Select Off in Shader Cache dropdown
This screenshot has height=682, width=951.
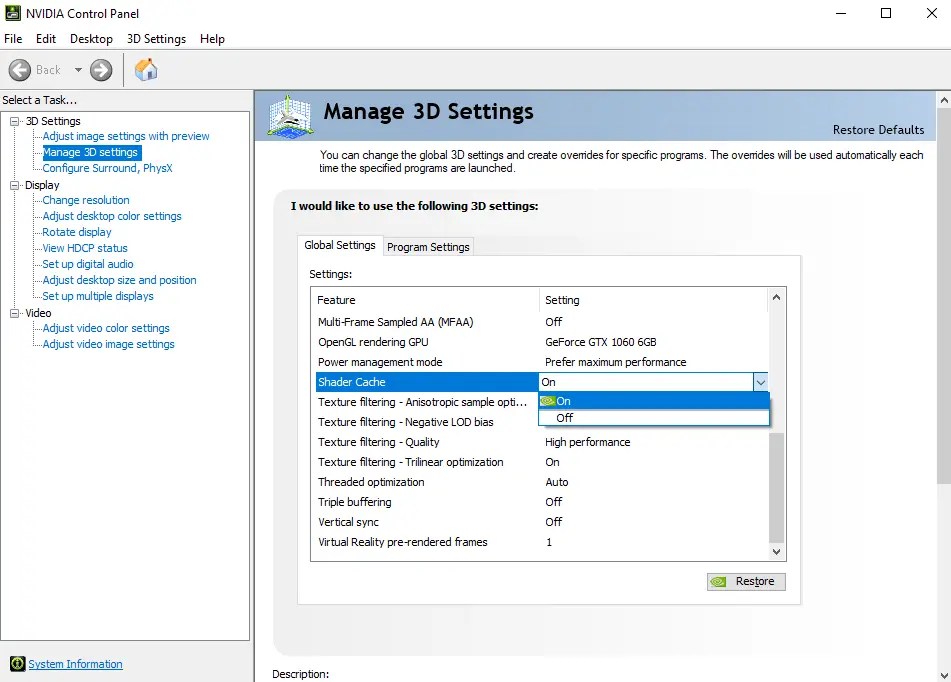(x=565, y=418)
